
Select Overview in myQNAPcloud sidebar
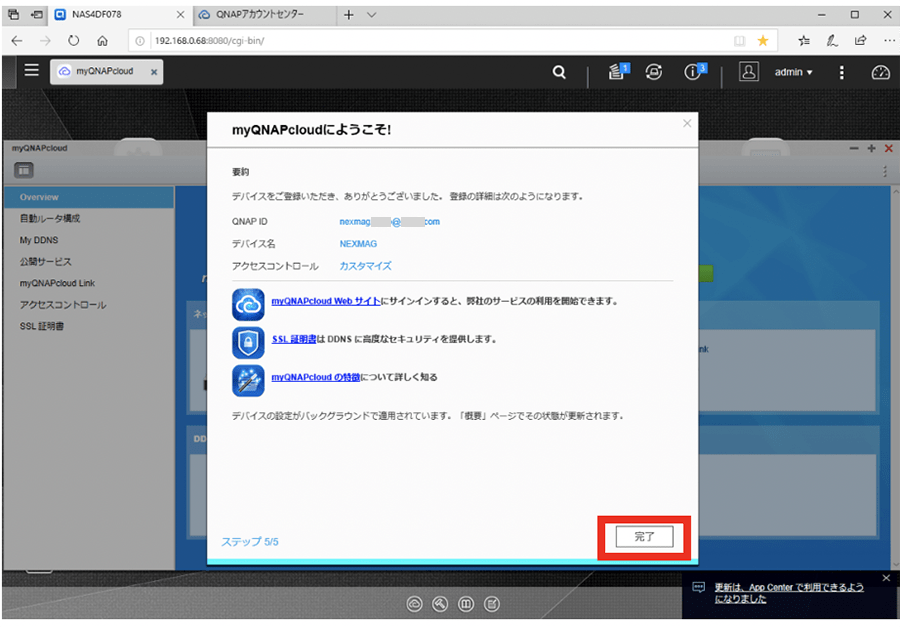[89, 197]
